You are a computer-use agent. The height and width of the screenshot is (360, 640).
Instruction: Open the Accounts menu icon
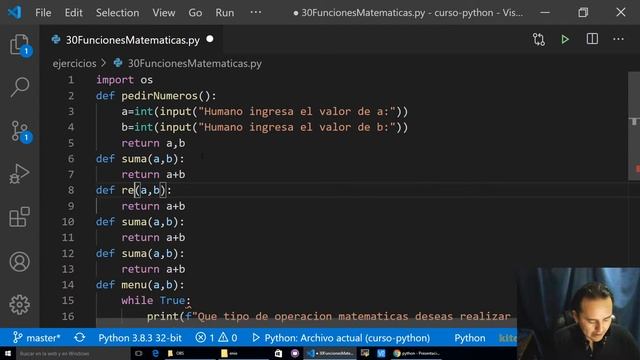click(19, 262)
